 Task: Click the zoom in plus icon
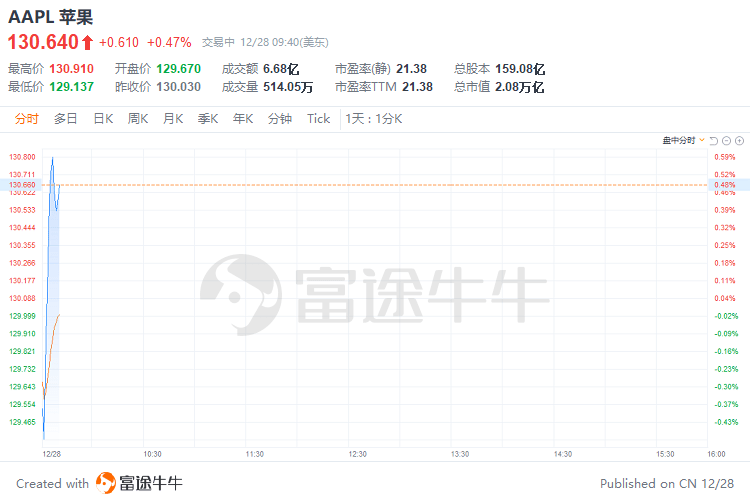click(739, 141)
